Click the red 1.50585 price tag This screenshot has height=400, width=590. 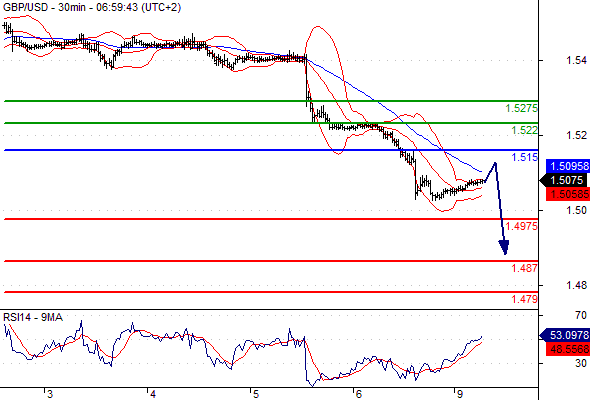pos(568,194)
